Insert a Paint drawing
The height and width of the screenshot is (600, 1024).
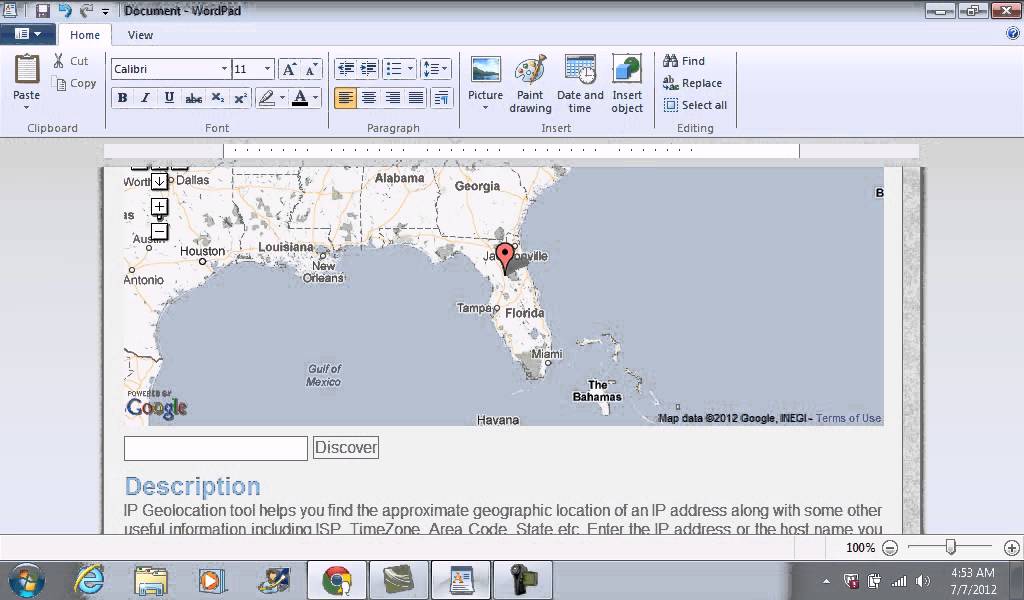pos(530,84)
